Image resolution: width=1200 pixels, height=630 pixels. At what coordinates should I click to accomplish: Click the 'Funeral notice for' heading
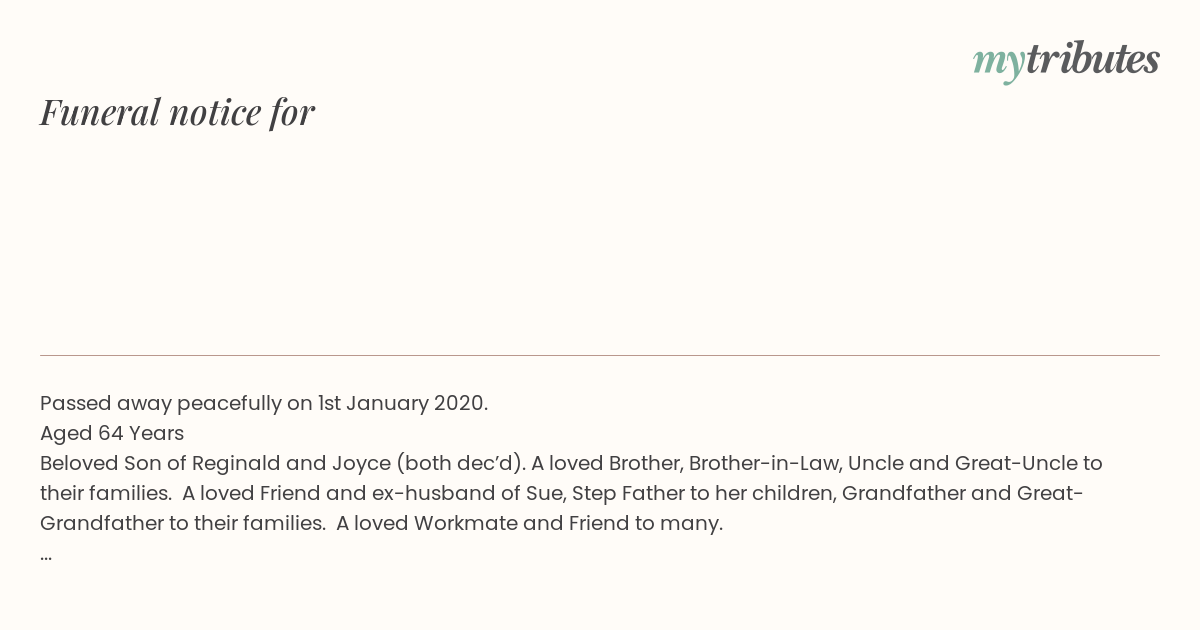tap(177, 112)
